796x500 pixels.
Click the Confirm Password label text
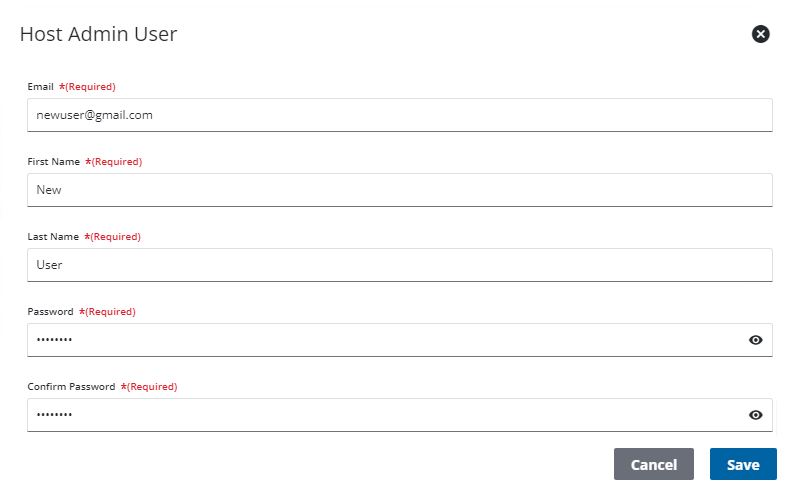[x=71, y=387]
